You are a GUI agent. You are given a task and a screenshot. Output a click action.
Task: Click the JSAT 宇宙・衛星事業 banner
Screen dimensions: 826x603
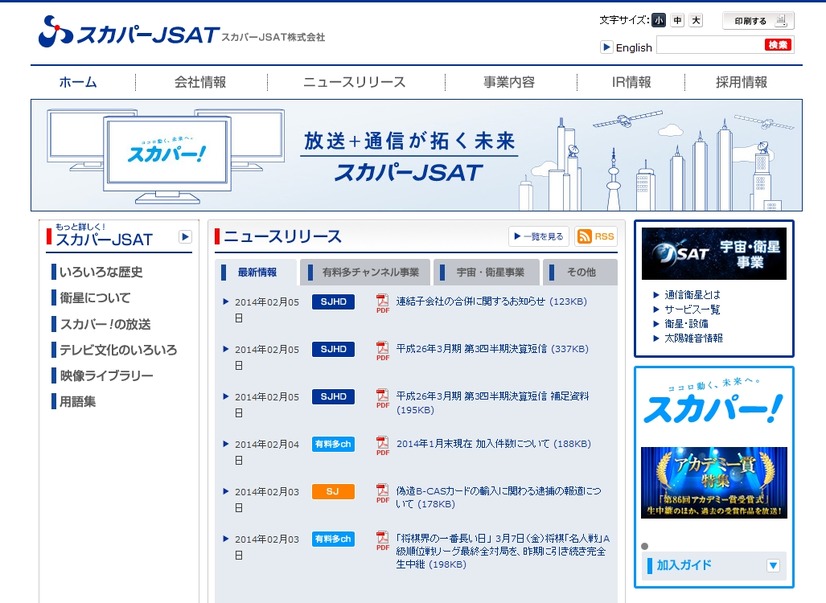coord(714,254)
